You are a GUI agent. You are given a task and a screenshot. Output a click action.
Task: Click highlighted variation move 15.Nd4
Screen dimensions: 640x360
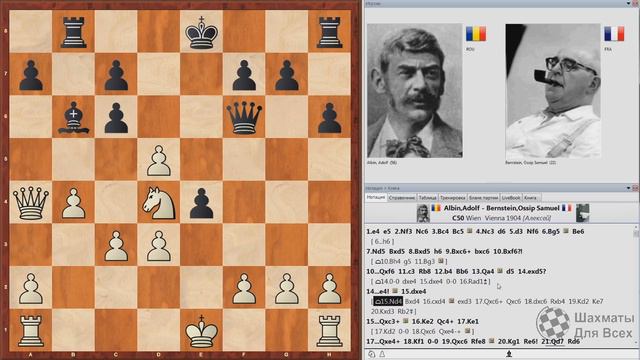click(x=388, y=301)
